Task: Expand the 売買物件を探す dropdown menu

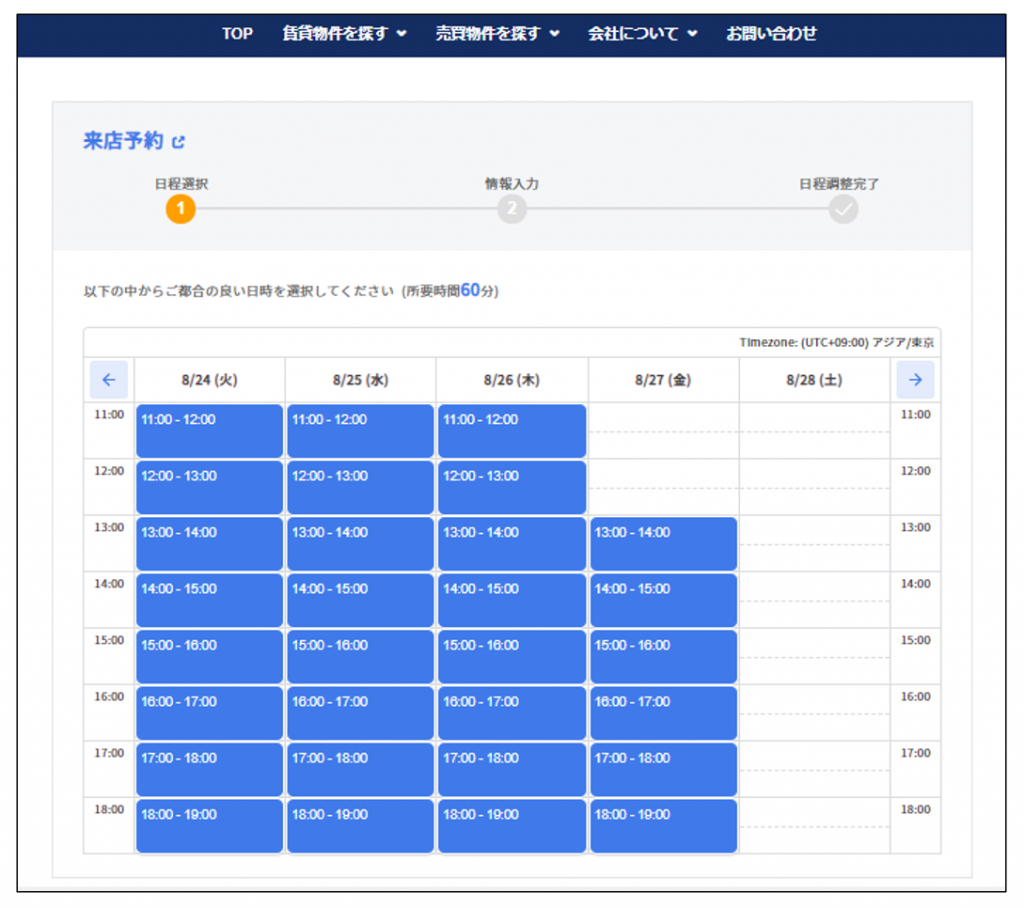Action: pyautogui.click(x=497, y=34)
